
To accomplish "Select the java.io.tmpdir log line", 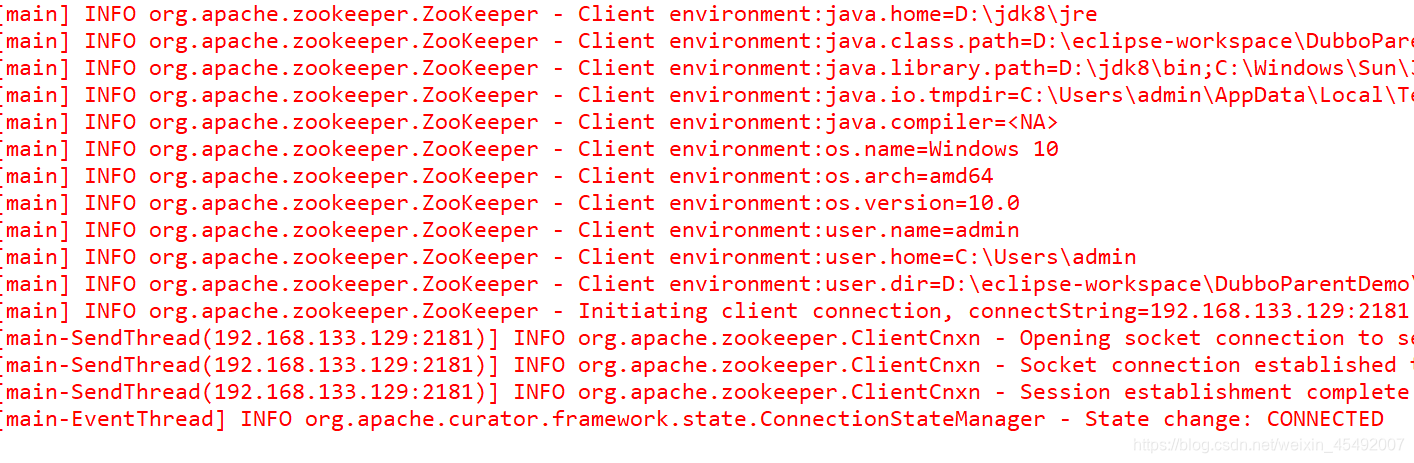I will click(708, 95).
